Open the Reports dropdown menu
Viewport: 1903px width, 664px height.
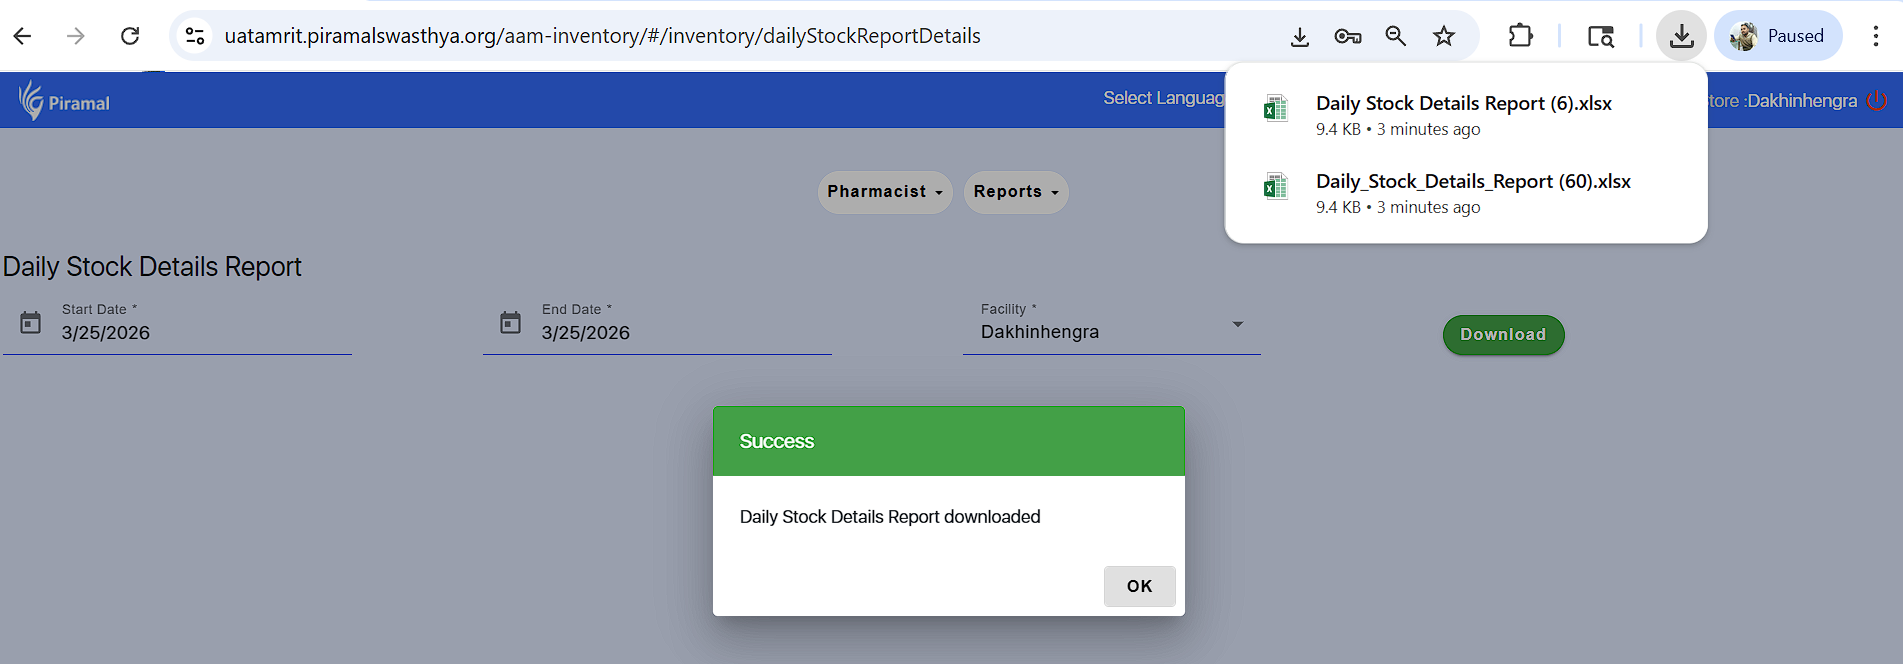(x=1015, y=192)
